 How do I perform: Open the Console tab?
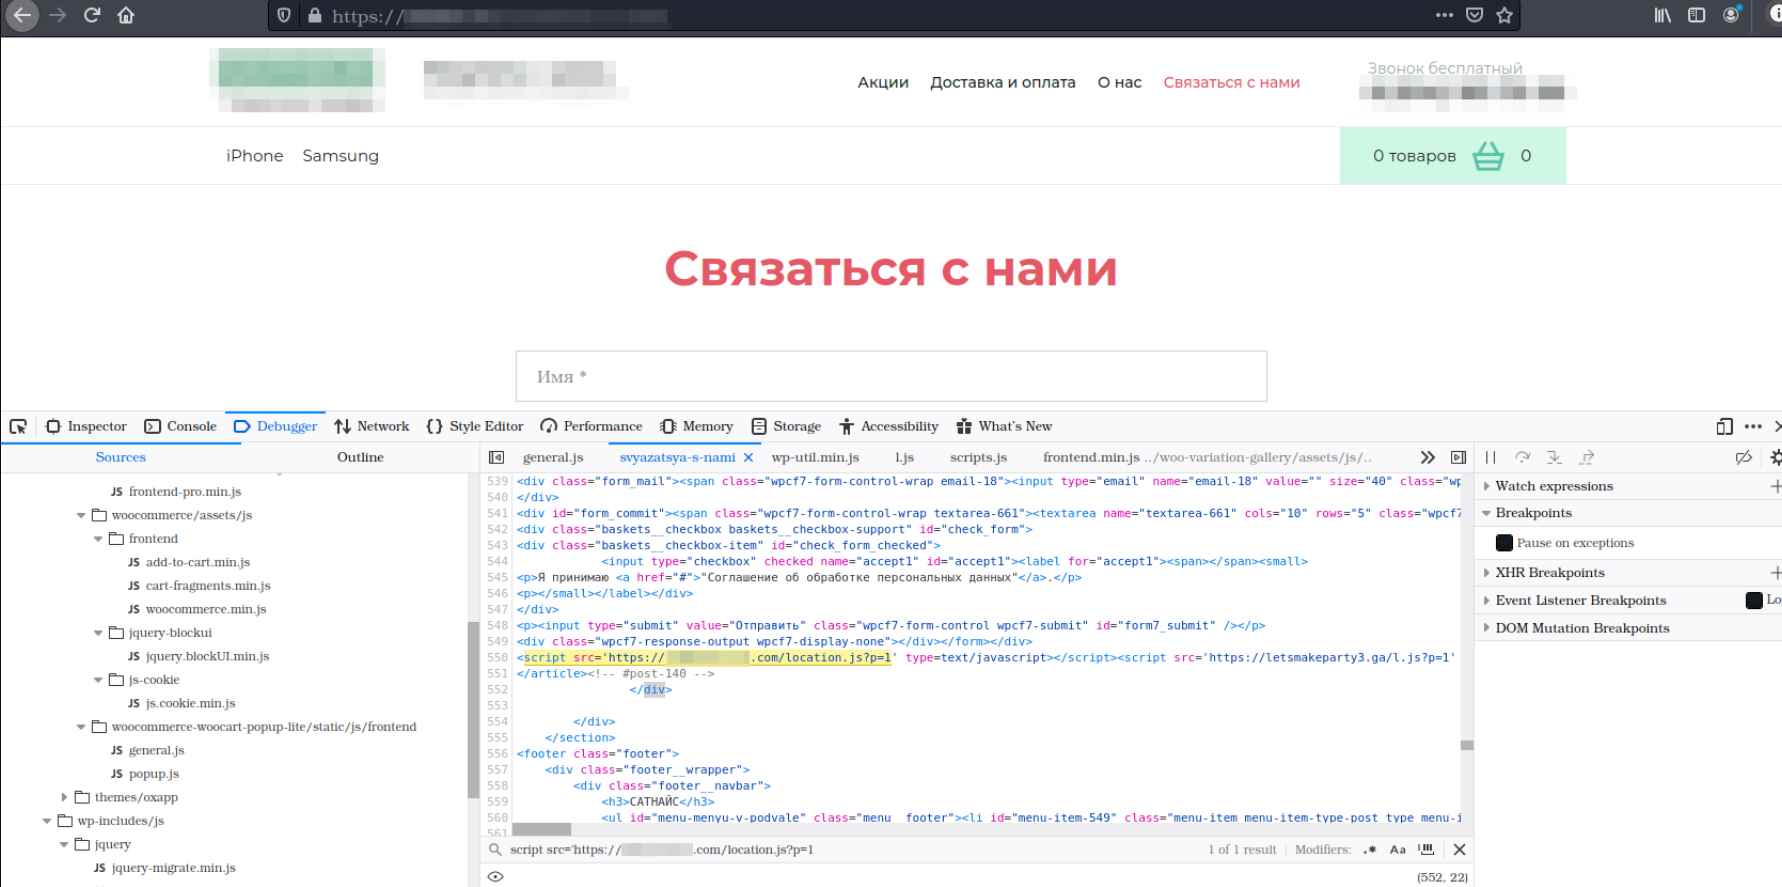pos(181,427)
